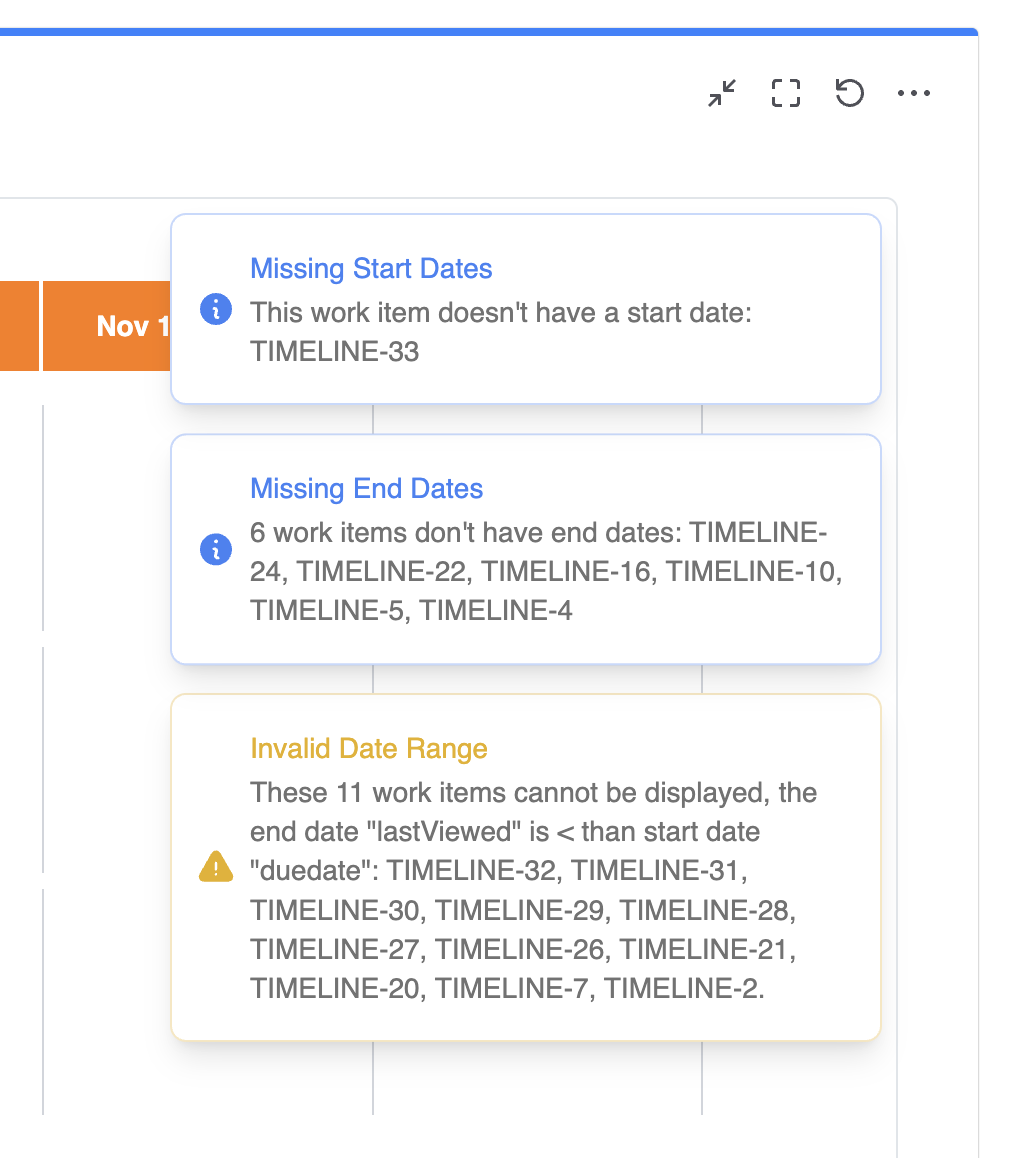1012x1158 pixels.
Task: Select work item TIMELINE-24 in the list
Action: pyautogui.click(x=760, y=533)
